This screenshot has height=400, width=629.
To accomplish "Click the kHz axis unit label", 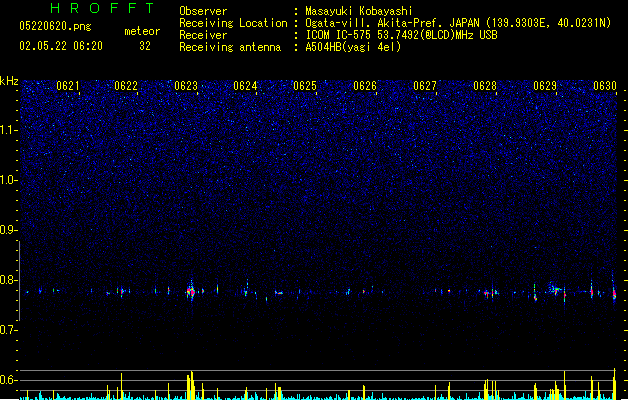I will tap(9, 81).
